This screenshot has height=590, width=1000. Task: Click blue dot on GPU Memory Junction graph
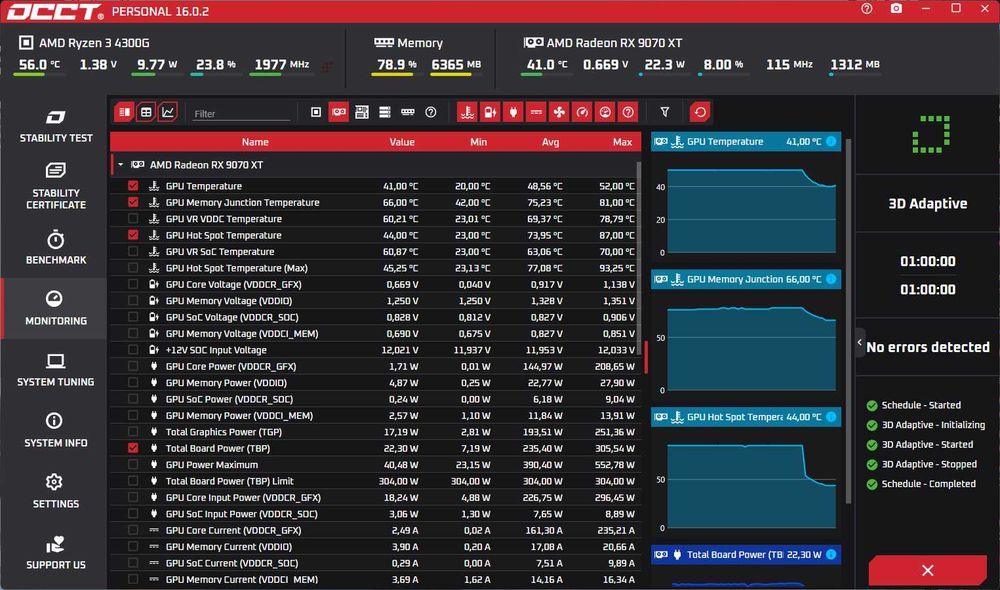coord(831,279)
